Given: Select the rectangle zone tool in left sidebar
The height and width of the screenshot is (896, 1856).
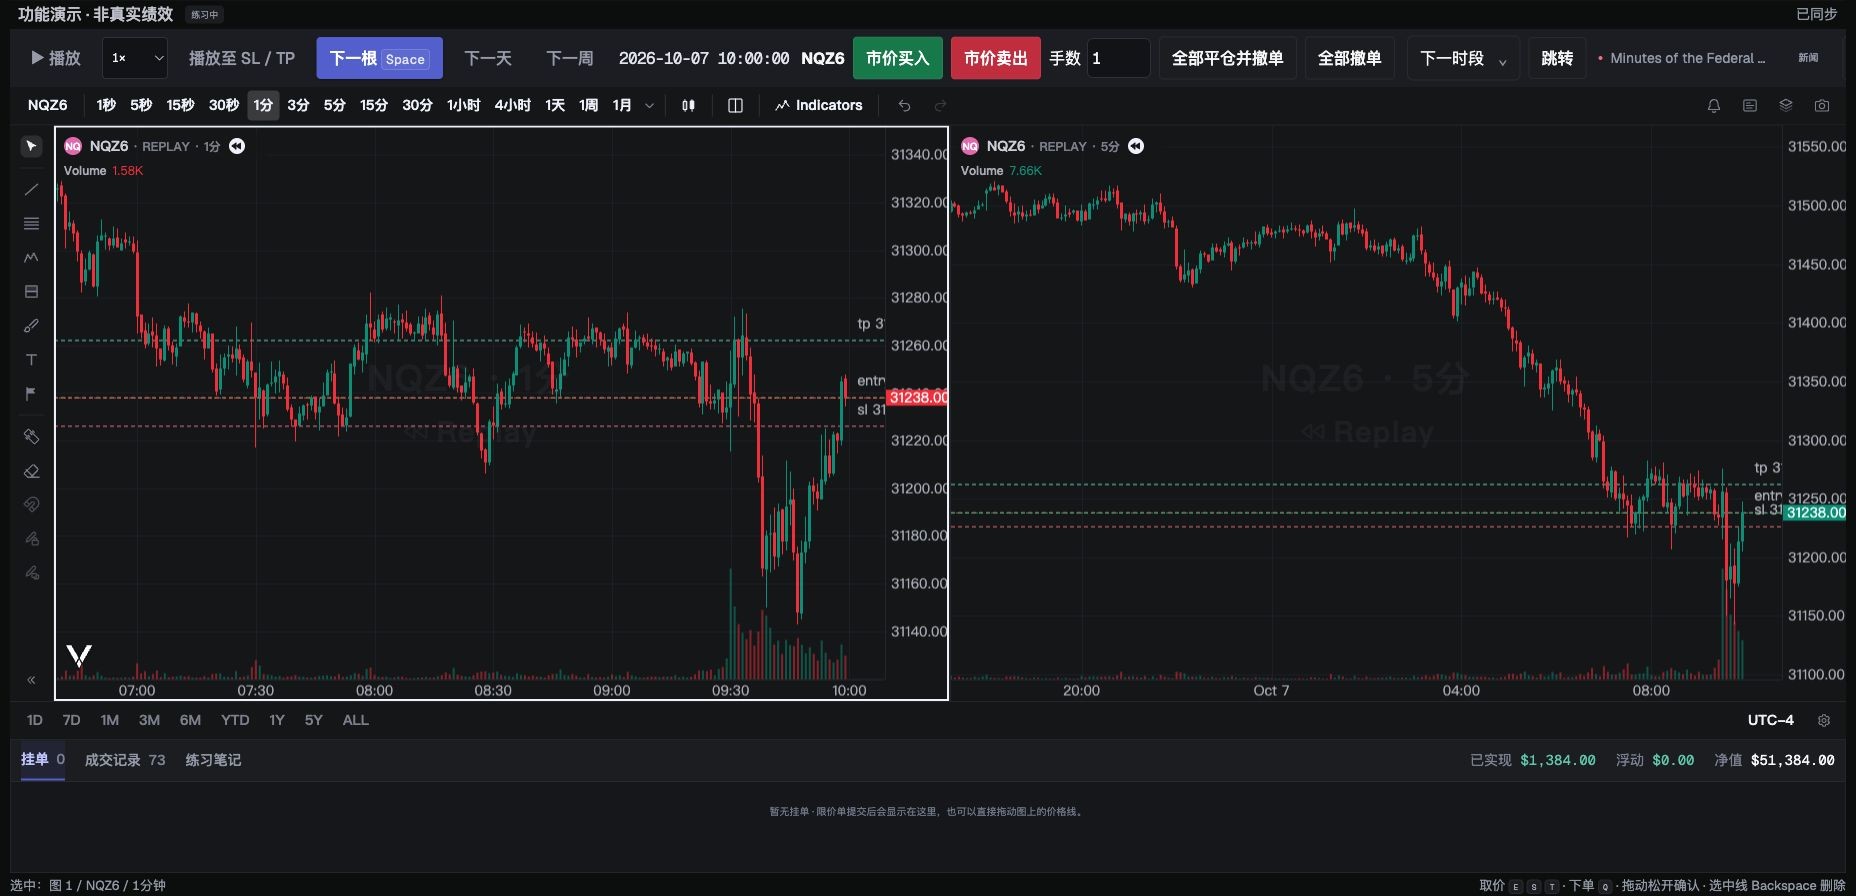Looking at the screenshot, I should 31,292.
